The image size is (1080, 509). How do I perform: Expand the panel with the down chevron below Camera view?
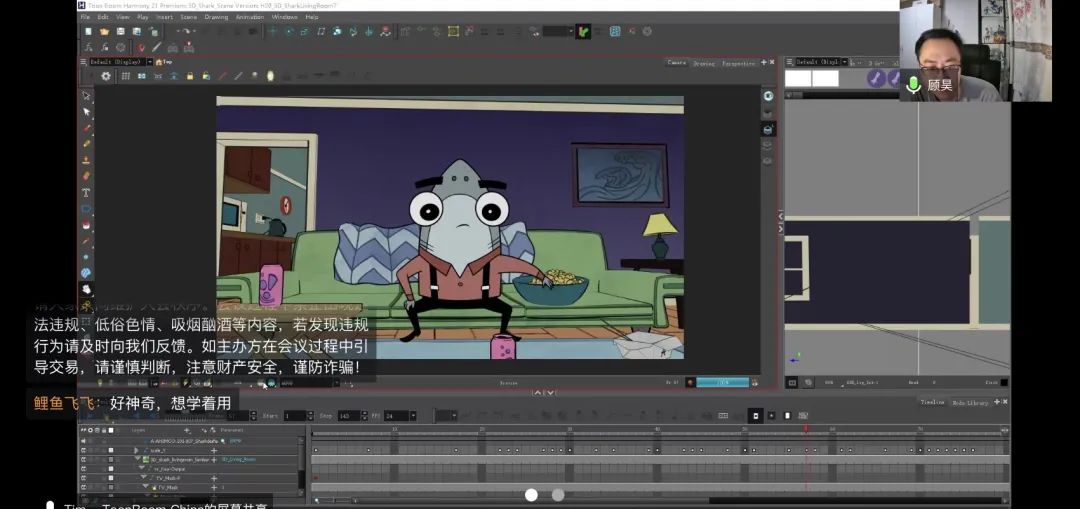(x=550, y=393)
